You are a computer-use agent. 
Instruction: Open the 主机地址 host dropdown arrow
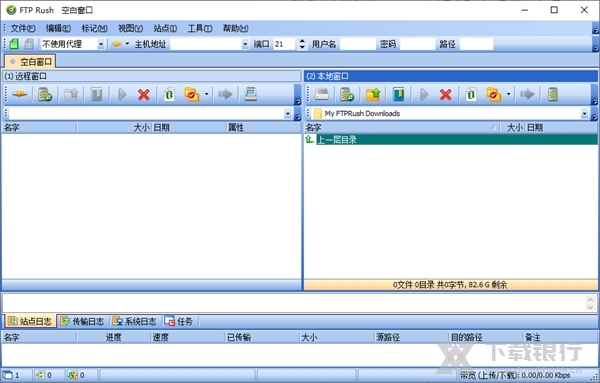(245, 44)
